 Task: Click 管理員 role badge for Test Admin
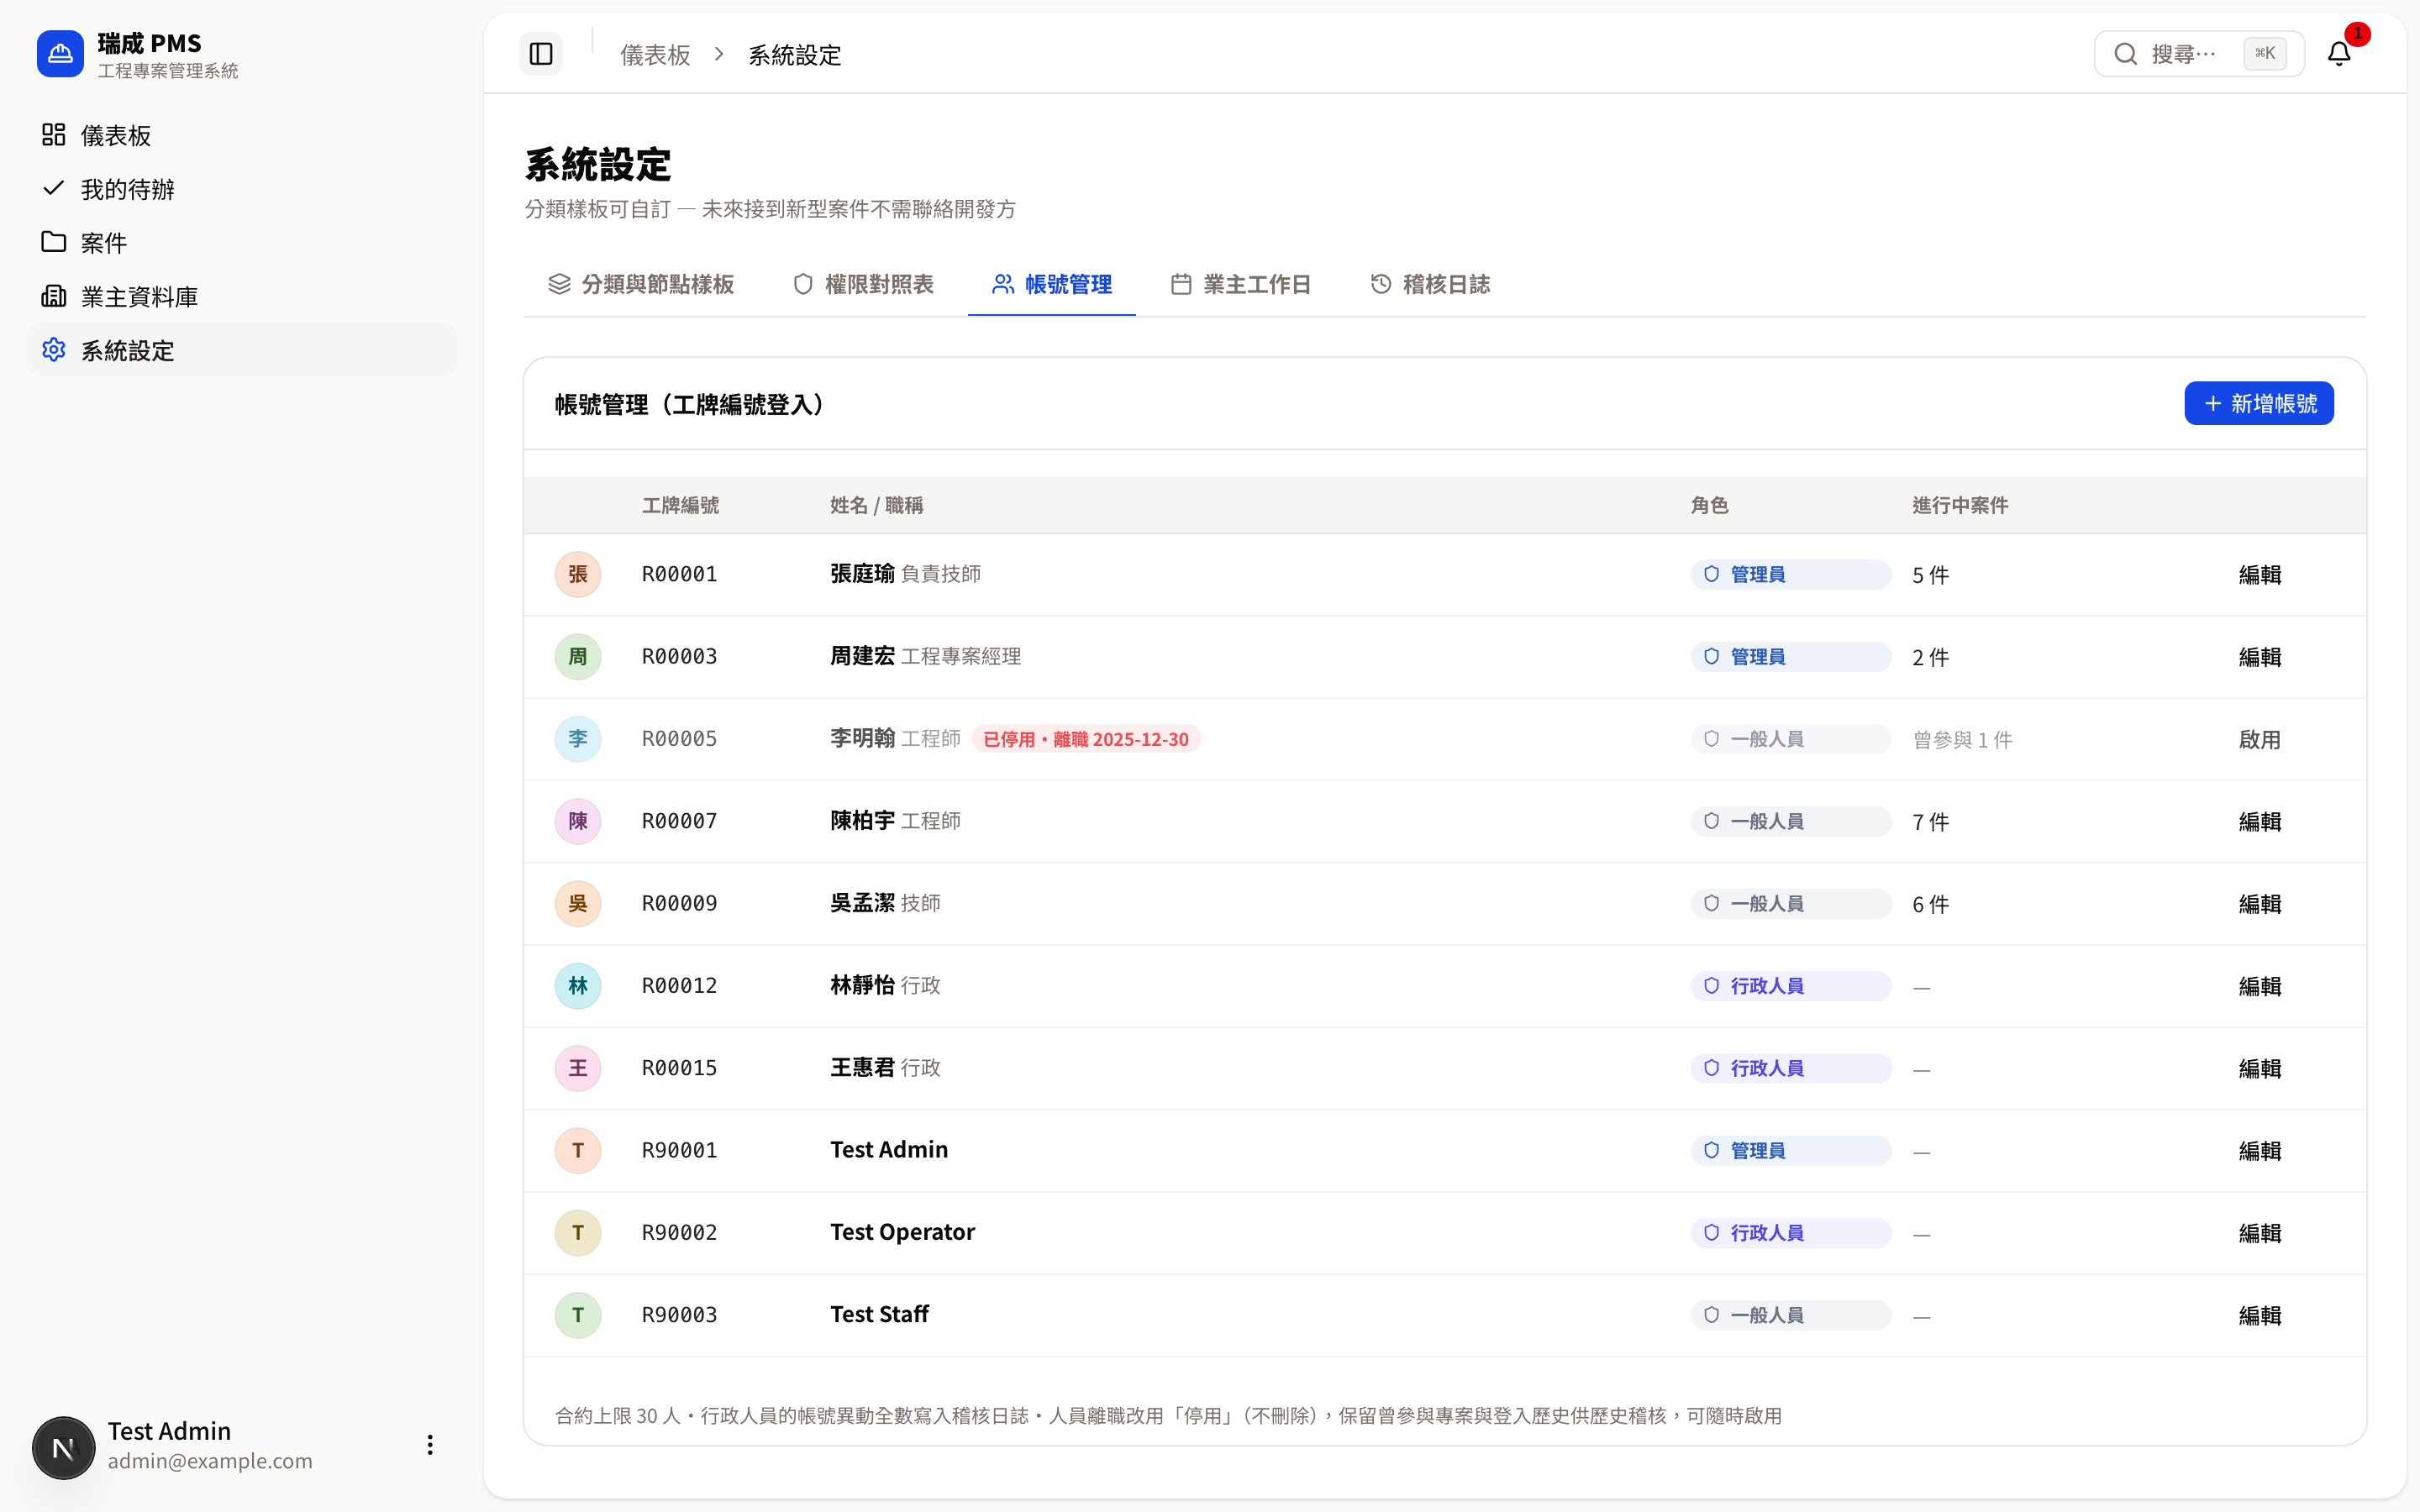click(1790, 1150)
